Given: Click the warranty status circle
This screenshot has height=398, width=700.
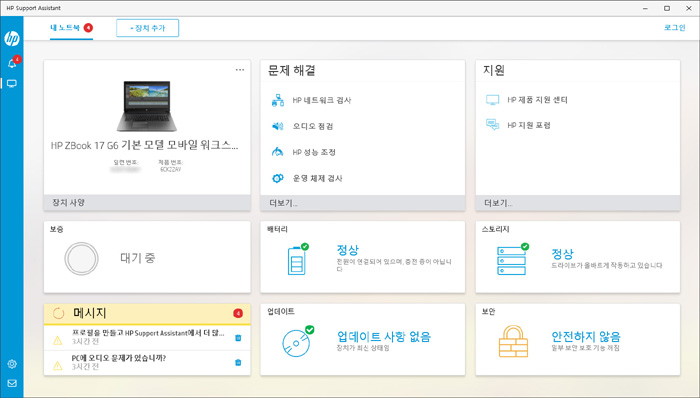Looking at the screenshot, I should (x=81, y=258).
